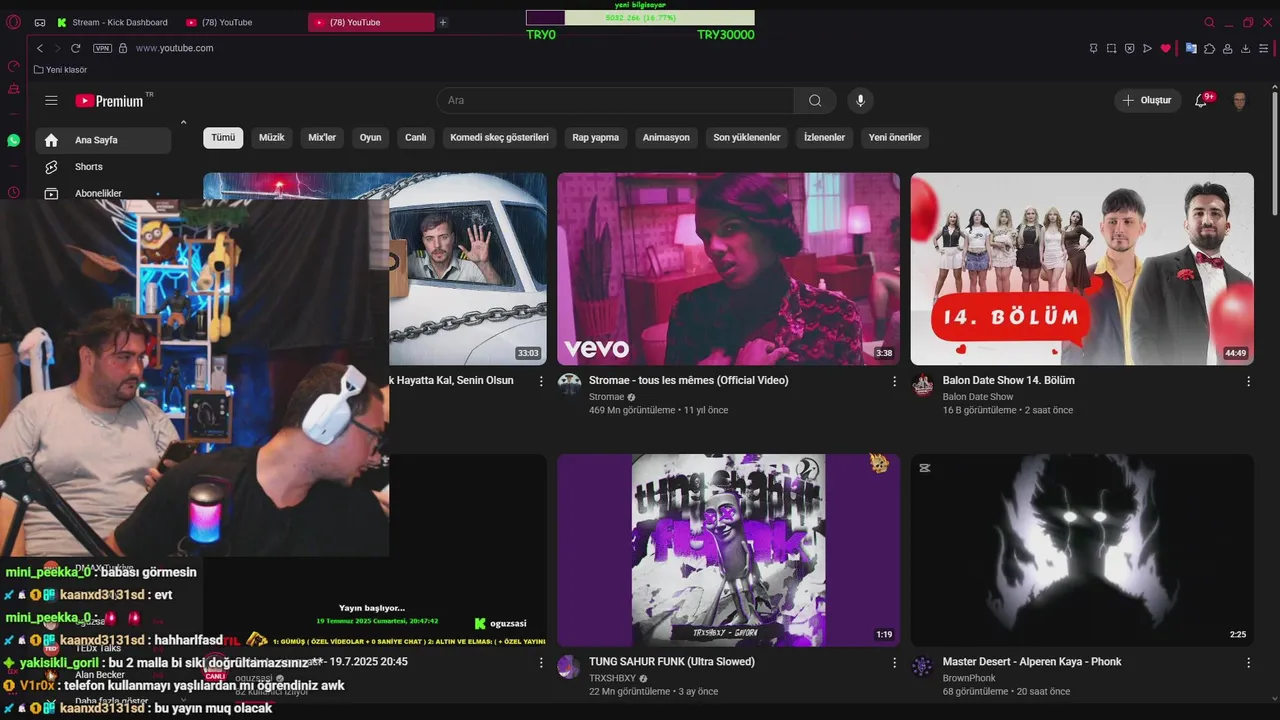Open the YouTube account avatar menu
Image resolution: width=1280 pixels, height=720 pixels.
point(1240,100)
